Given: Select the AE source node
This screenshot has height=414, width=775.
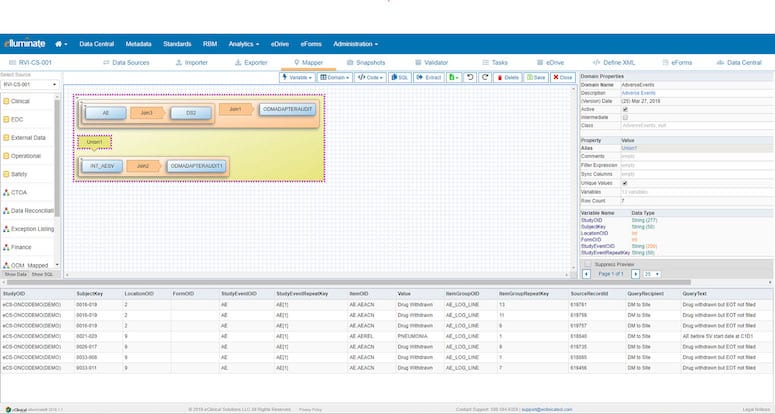Looking at the screenshot, I should click(106, 113).
